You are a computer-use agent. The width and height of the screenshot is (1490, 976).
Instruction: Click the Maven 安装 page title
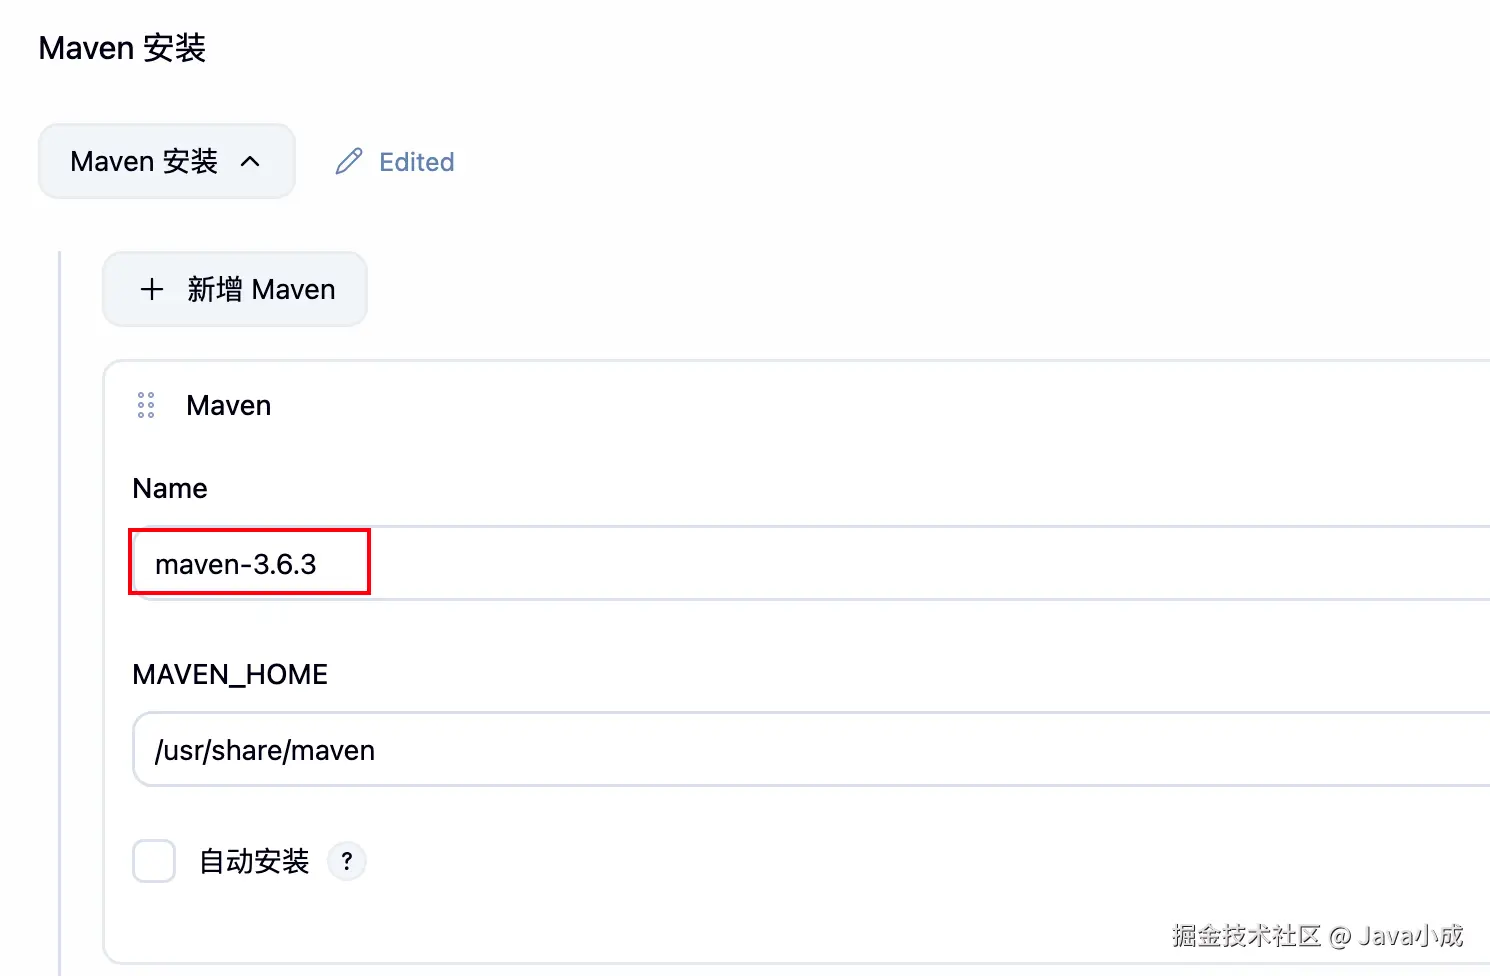[x=121, y=47]
